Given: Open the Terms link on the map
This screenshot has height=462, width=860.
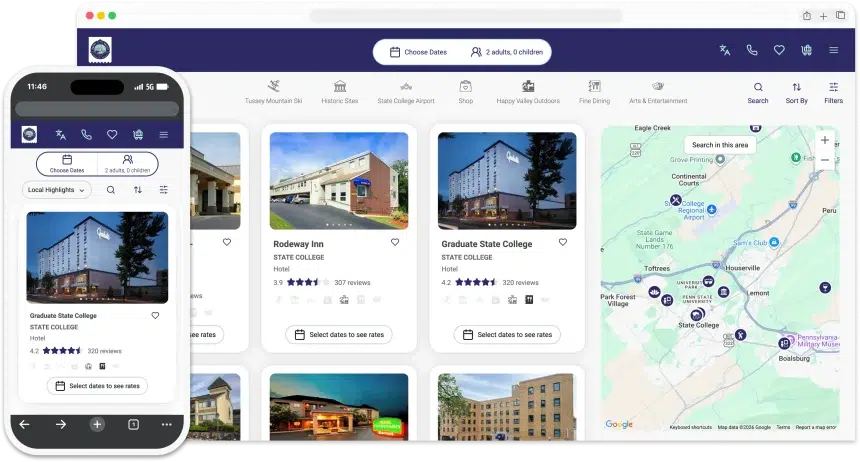Looking at the screenshot, I should tap(783, 427).
